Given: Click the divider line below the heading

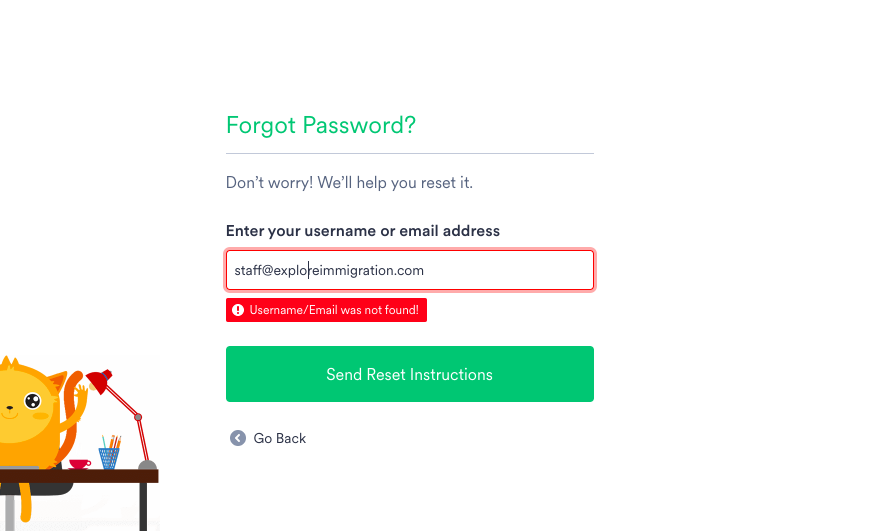Looking at the screenshot, I should tap(409, 154).
